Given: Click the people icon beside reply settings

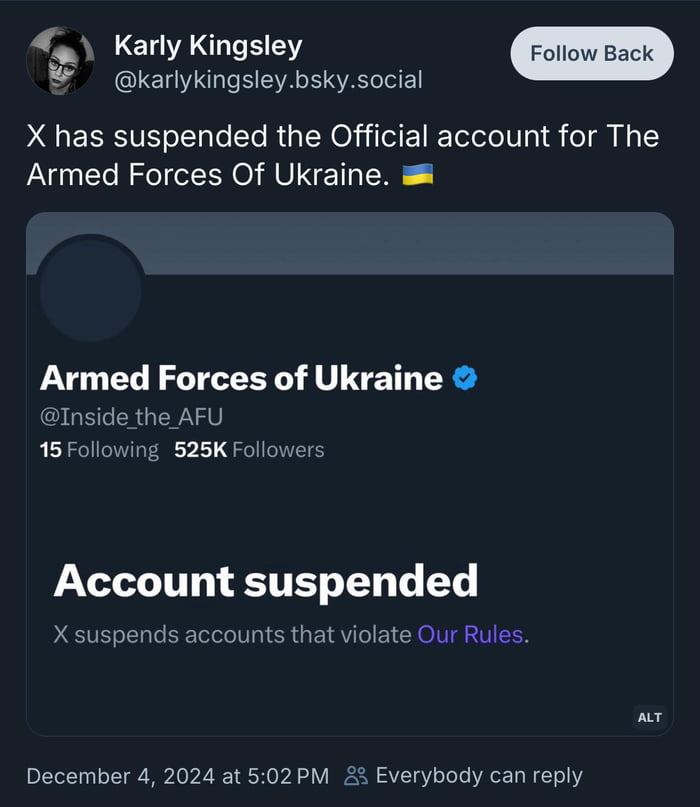Looking at the screenshot, I should click(356, 775).
